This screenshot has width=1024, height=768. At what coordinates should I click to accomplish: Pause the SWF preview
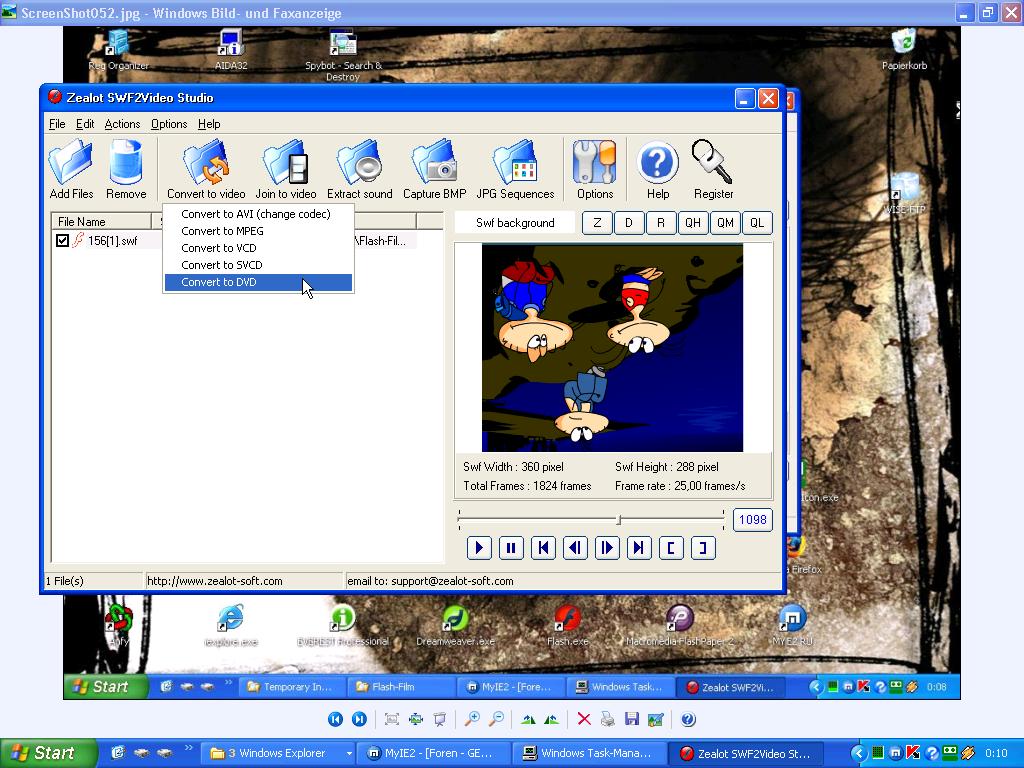pos(511,547)
